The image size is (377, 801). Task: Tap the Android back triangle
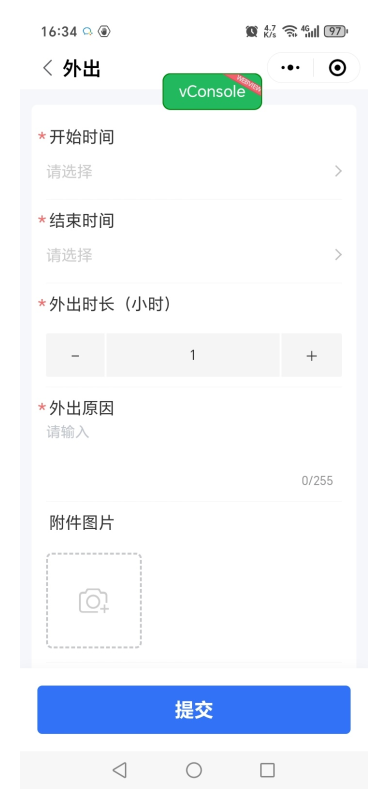click(120, 770)
